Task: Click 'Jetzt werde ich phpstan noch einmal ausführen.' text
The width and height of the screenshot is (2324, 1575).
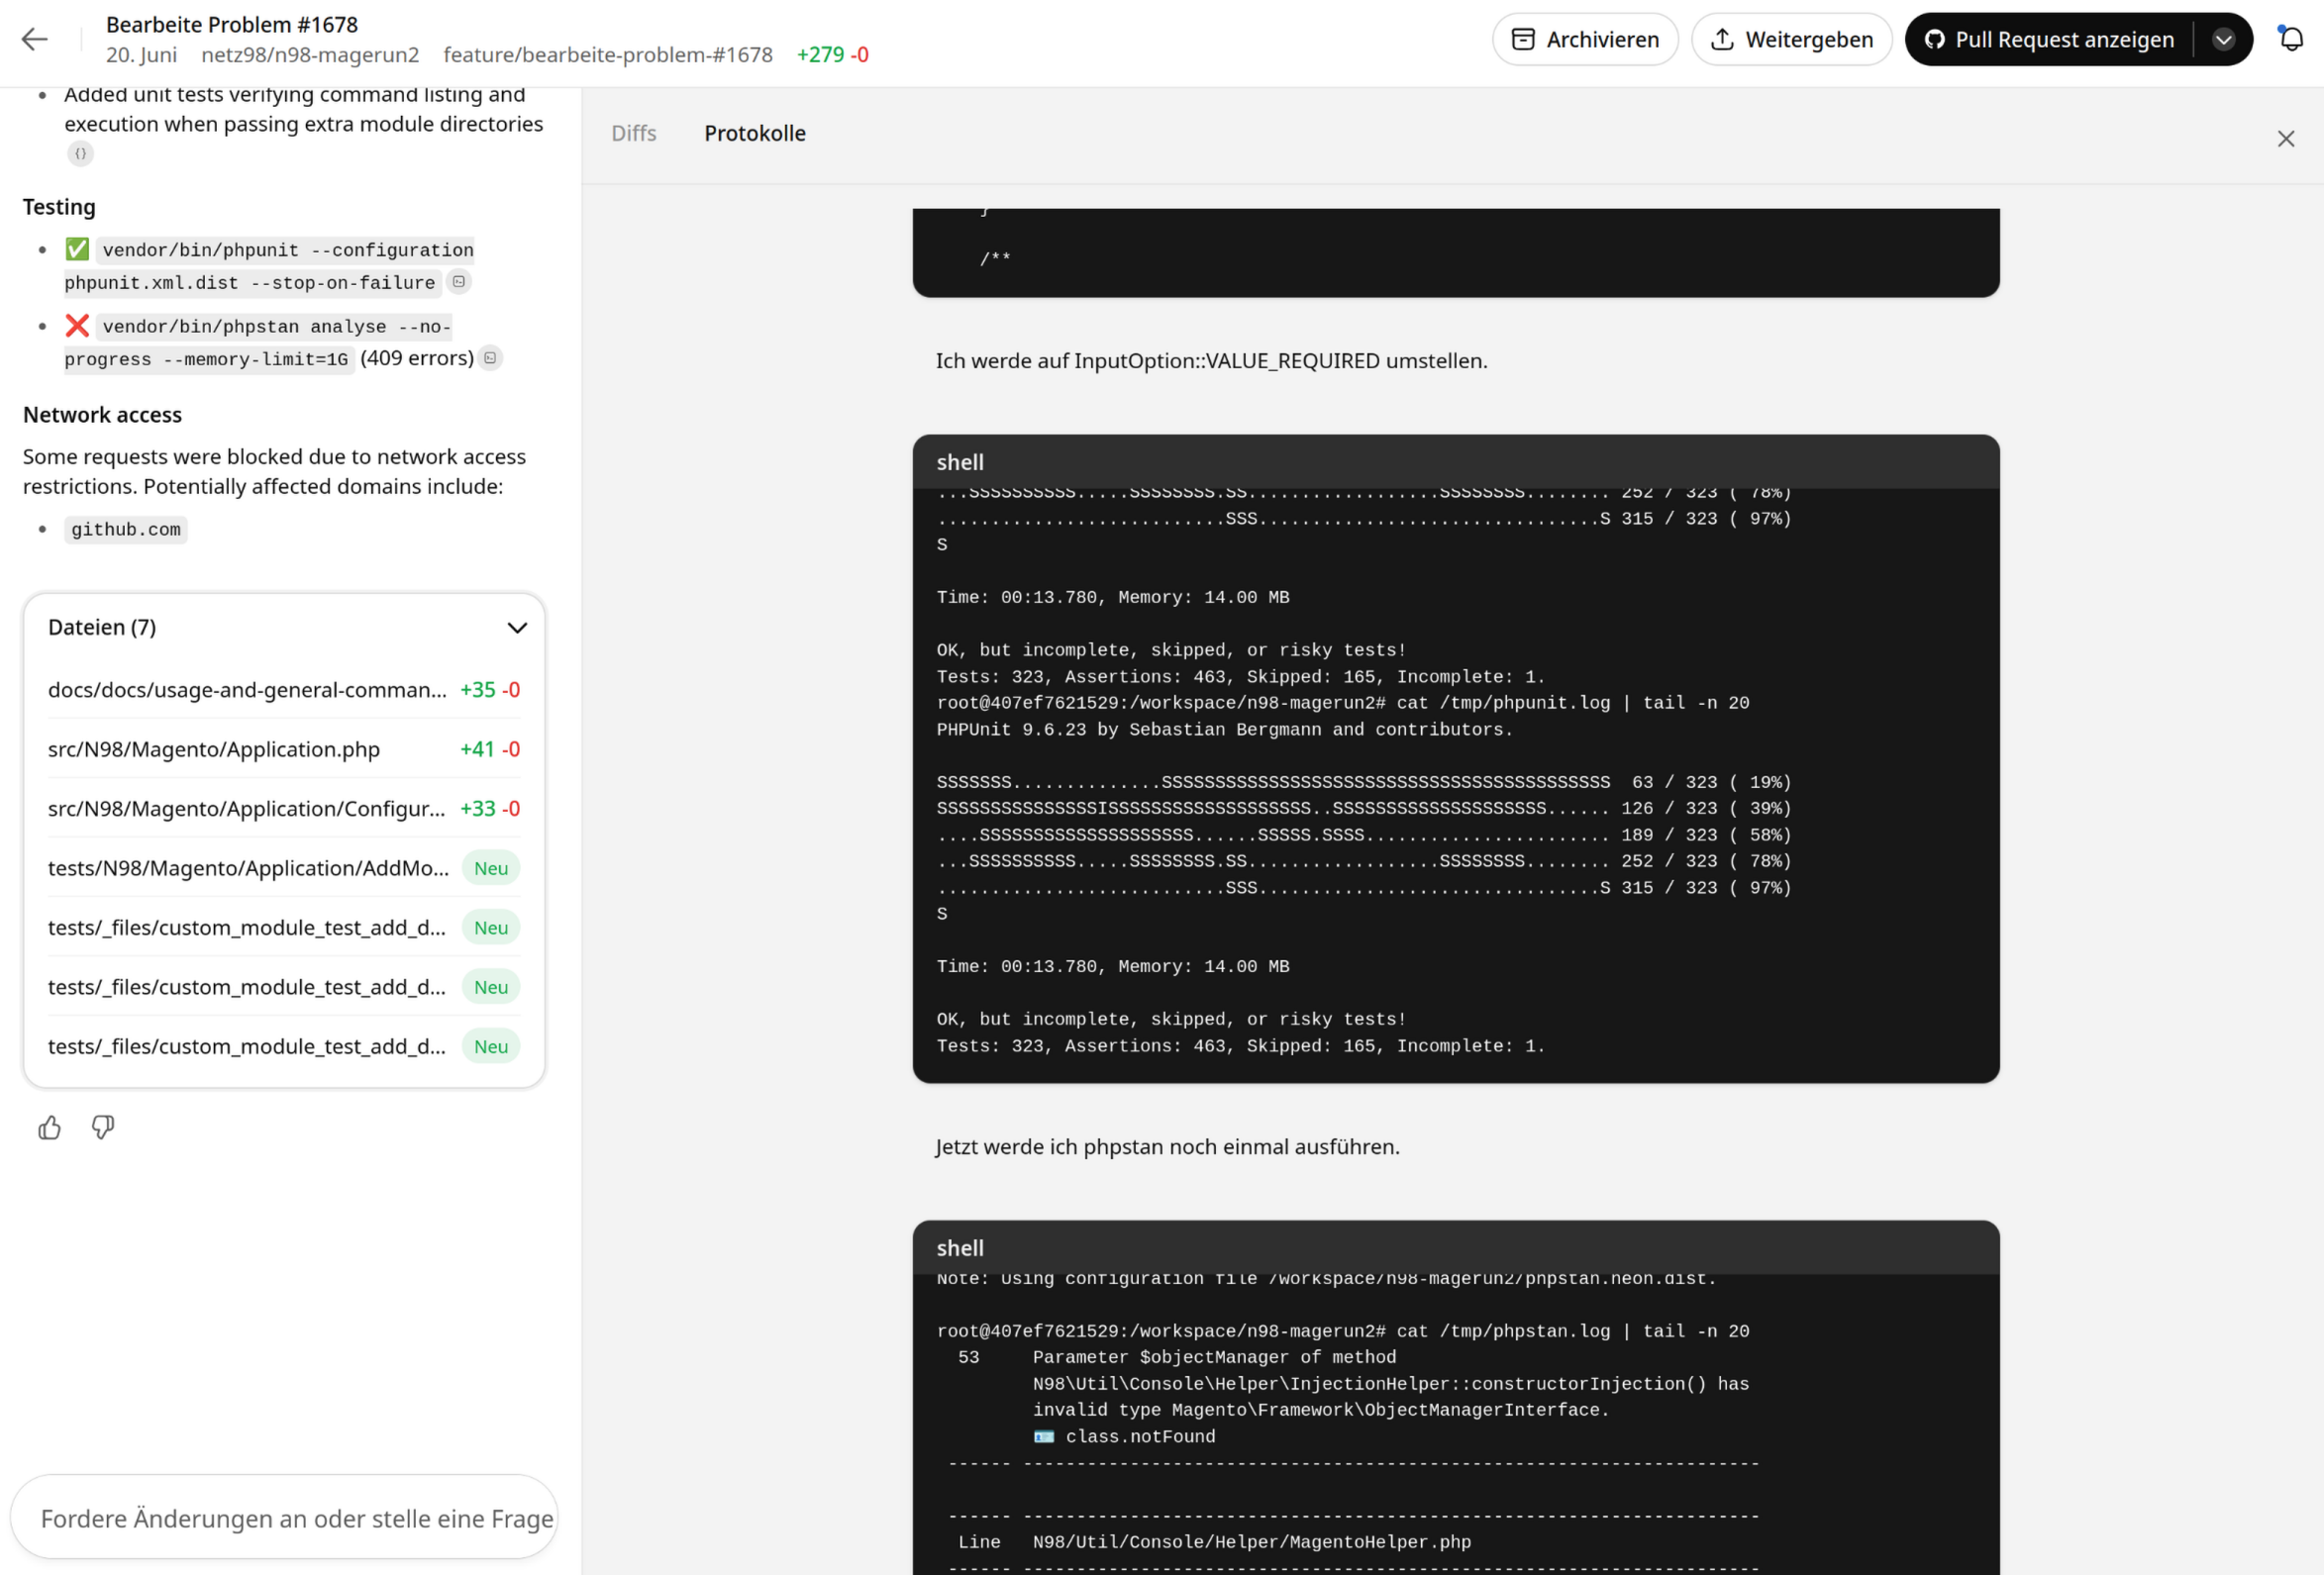Action: click(1167, 1147)
